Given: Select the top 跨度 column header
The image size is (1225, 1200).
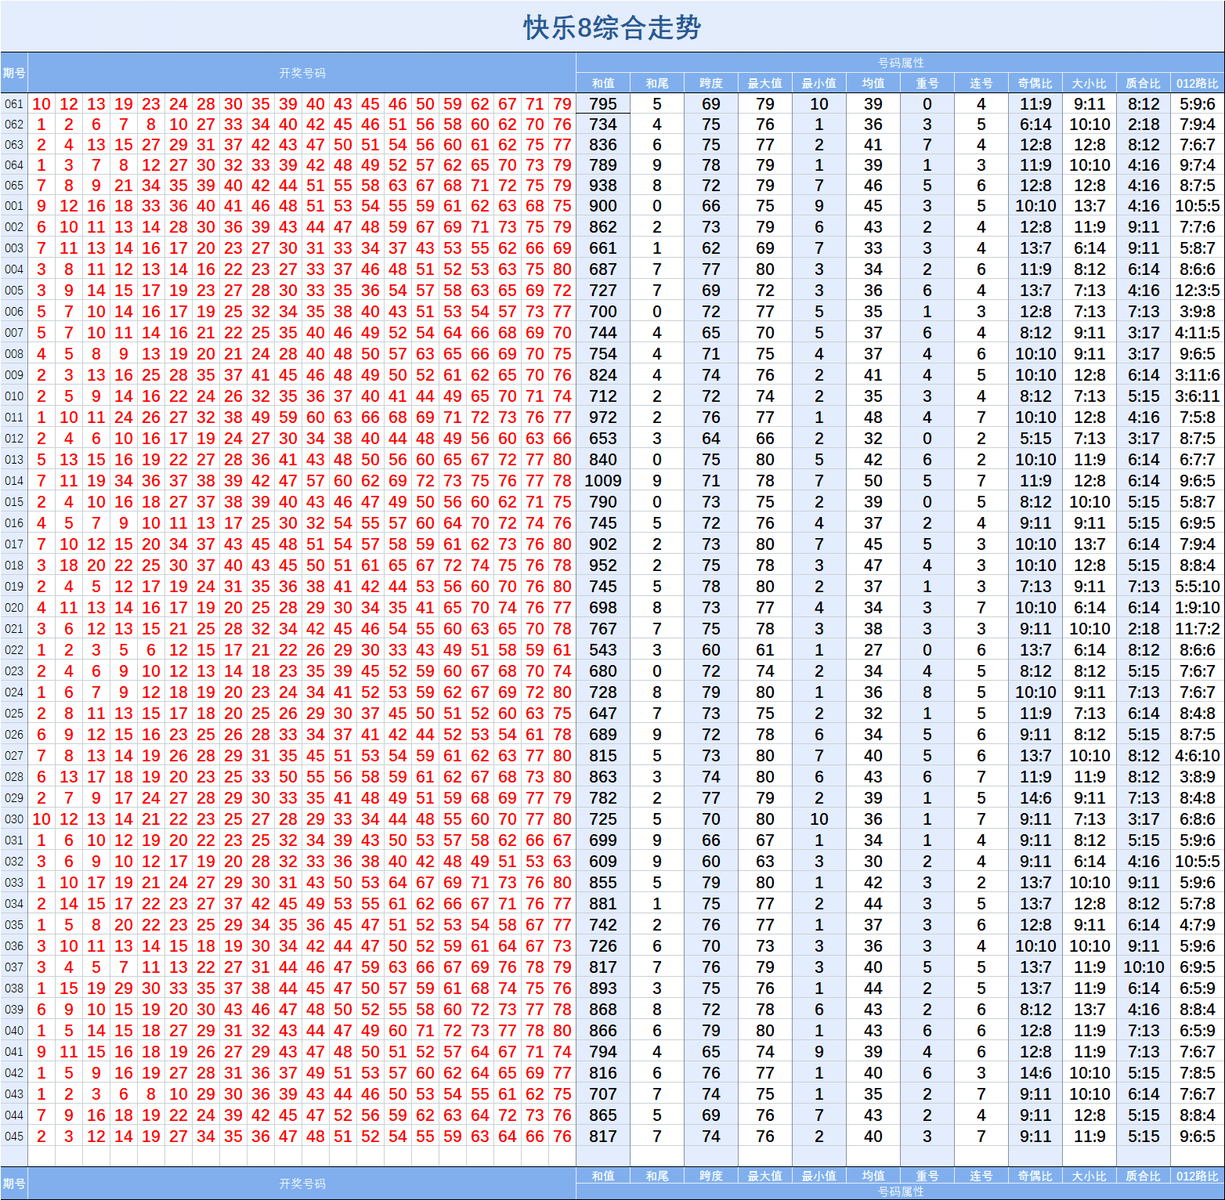Looking at the screenshot, I should tap(711, 83).
